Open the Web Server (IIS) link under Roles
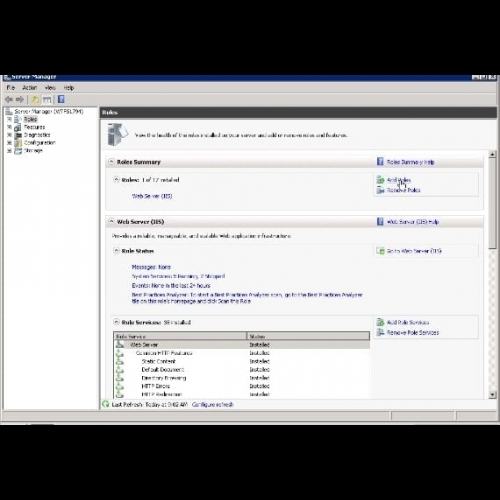Image resolution: width=500 pixels, height=500 pixels. 152,196
